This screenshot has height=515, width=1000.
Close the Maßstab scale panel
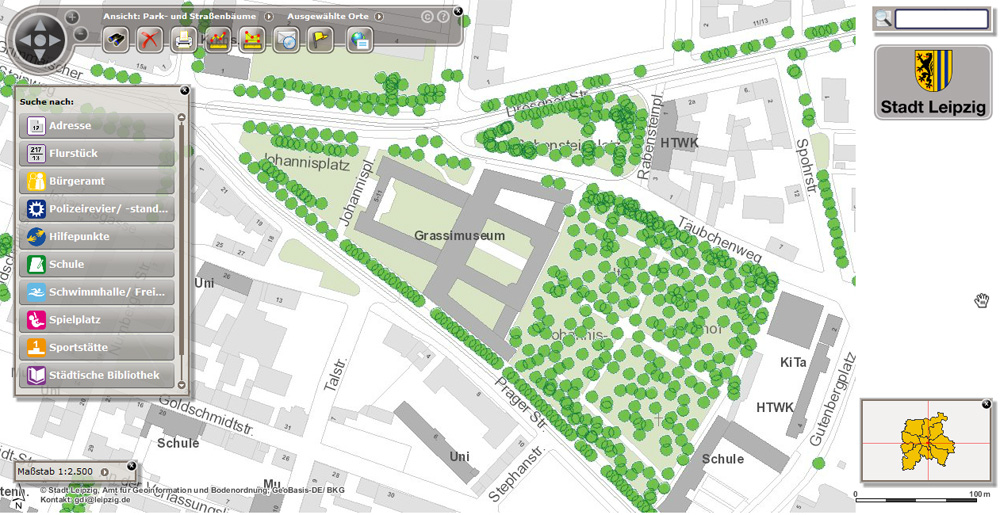pos(132,466)
